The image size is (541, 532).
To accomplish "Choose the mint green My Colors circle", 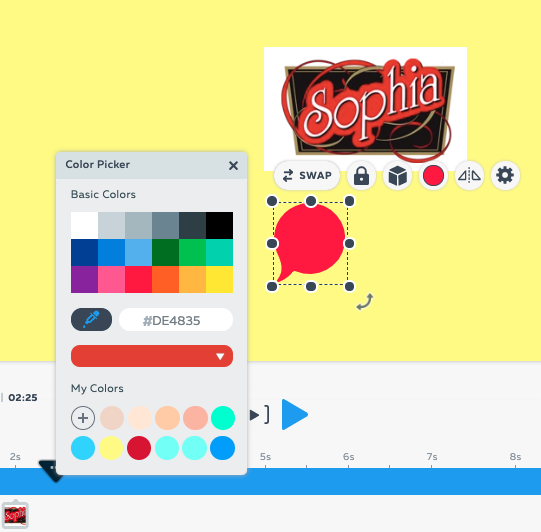I will pos(223,418).
